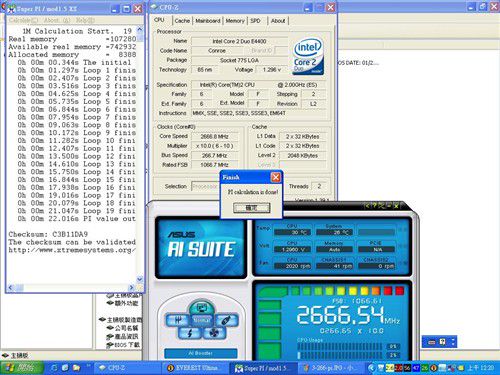Click Super PI scrollbar down arrow
500x375 pixels.
[140, 279]
